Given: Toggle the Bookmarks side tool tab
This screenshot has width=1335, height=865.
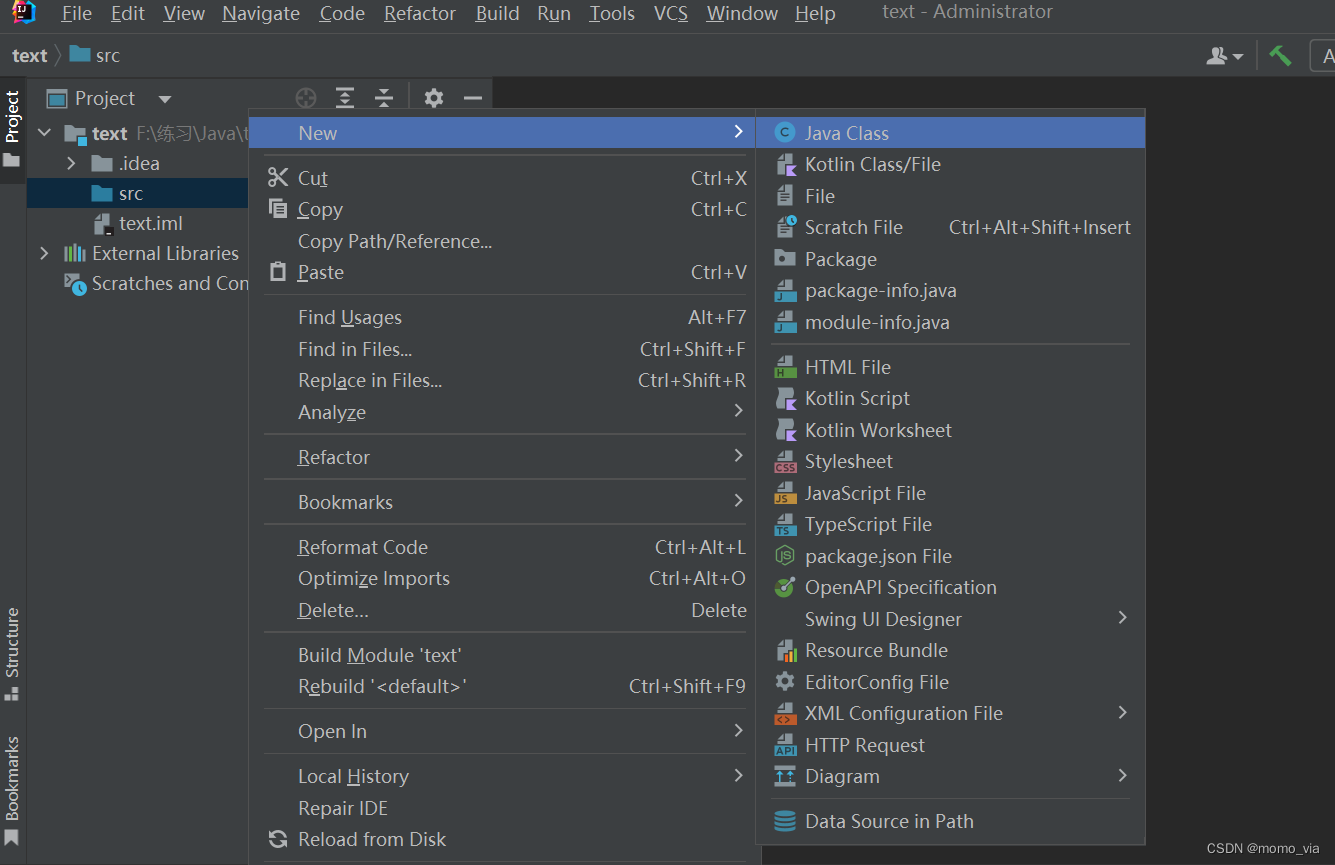Looking at the screenshot, I should coord(12,792).
